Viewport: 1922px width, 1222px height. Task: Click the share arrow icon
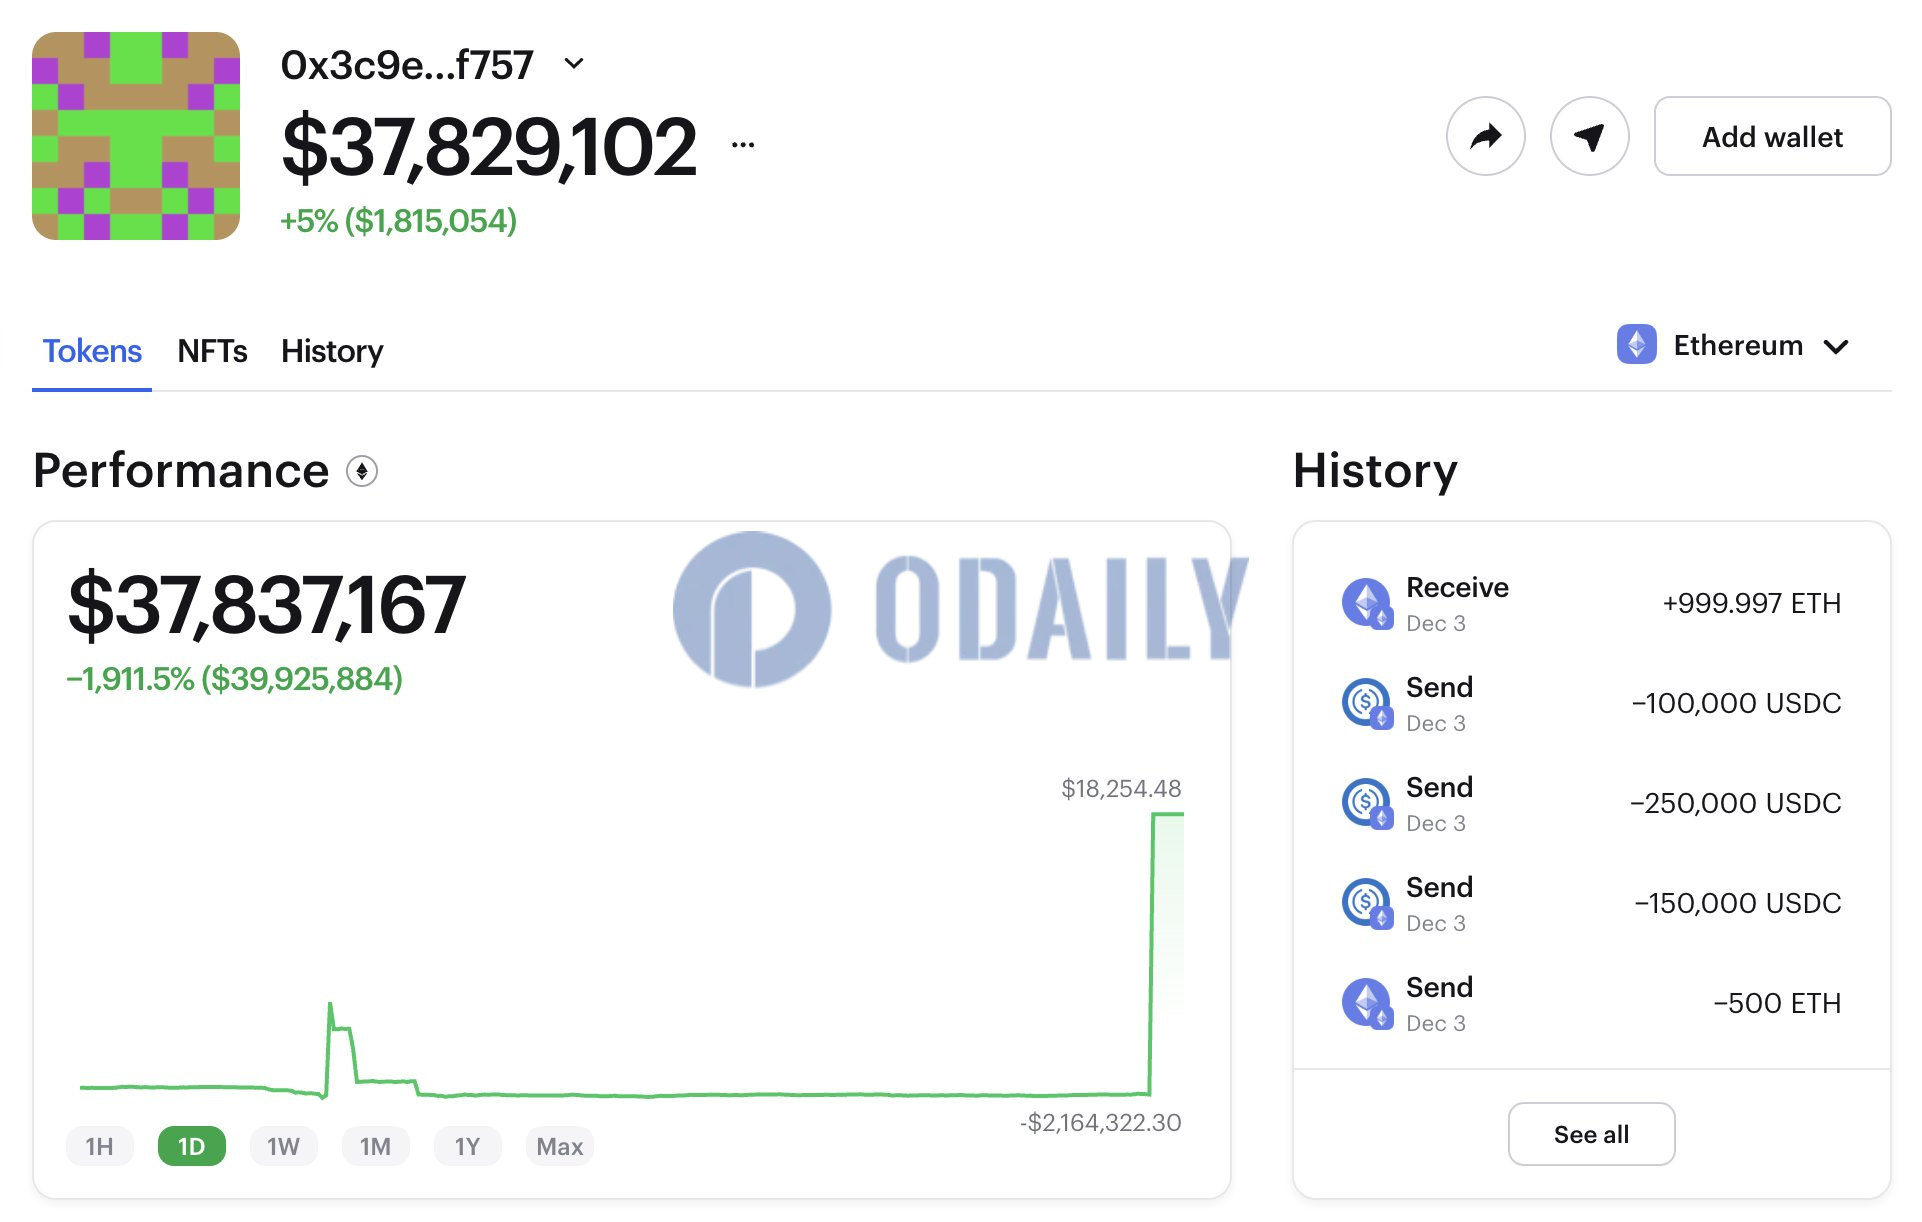click(1486, 136)
